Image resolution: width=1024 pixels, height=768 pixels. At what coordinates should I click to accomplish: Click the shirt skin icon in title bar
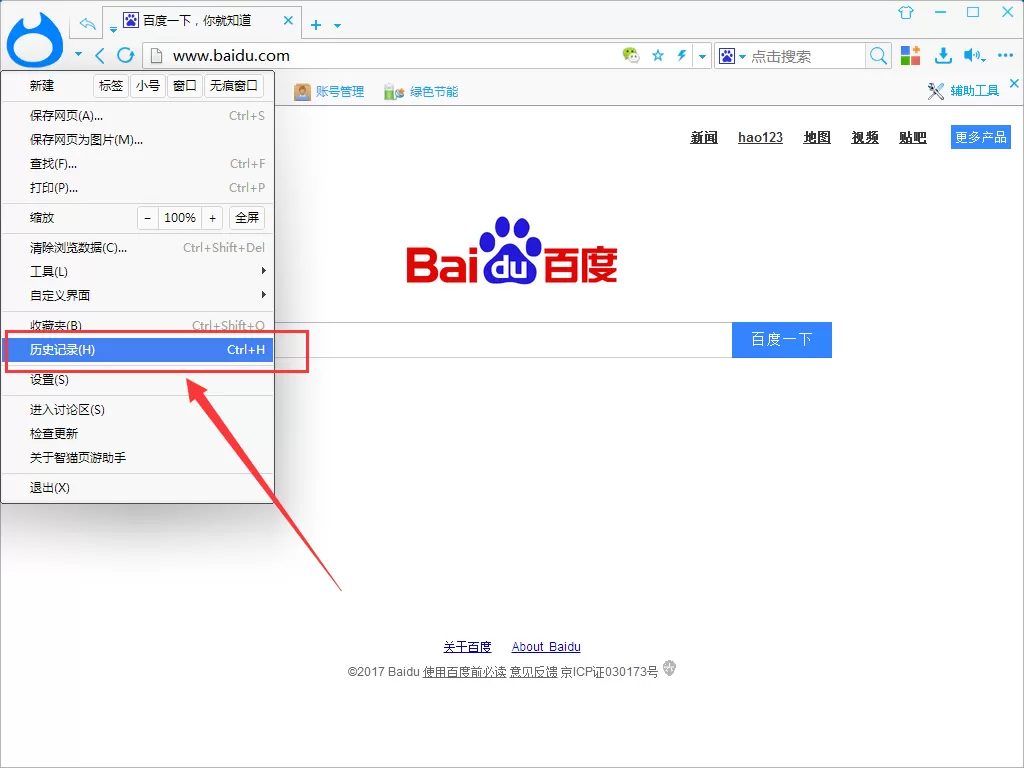tap(906, 12)
